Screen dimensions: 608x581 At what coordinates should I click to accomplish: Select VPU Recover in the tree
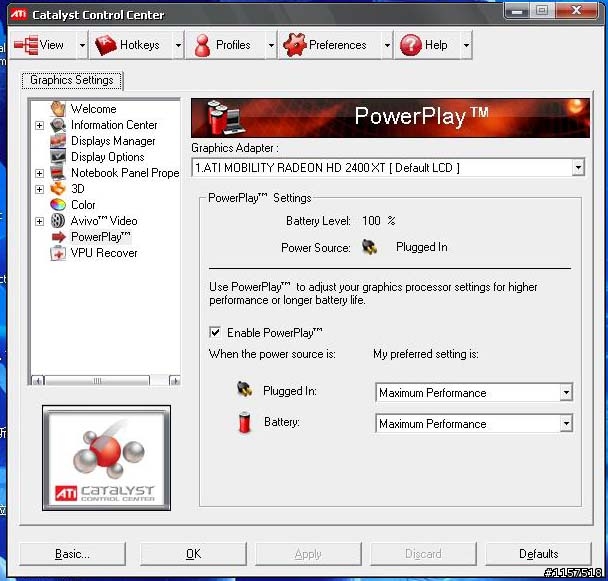pyautogui.click(x=104, y=253)
